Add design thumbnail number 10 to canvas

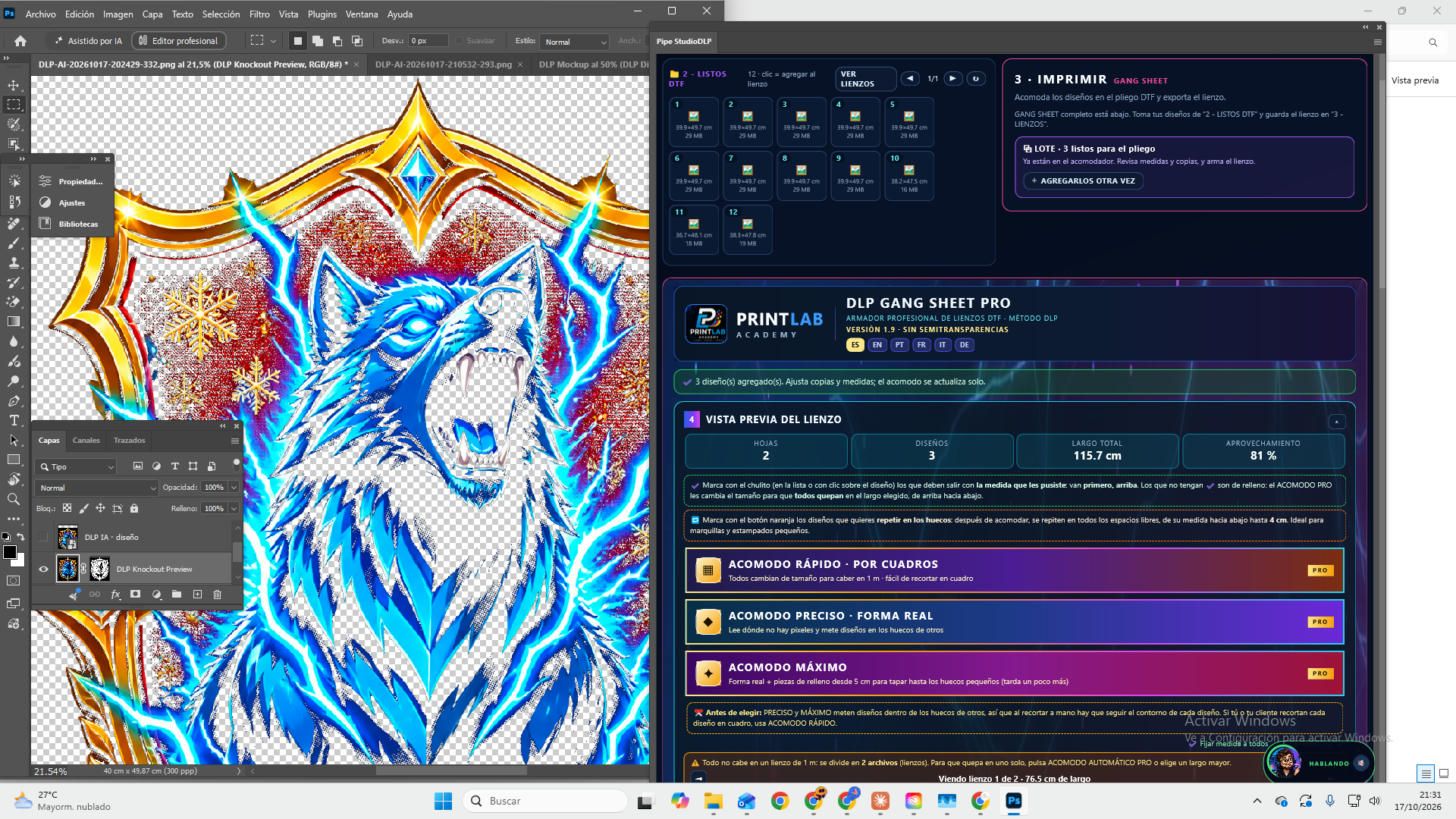pos(908,175)
